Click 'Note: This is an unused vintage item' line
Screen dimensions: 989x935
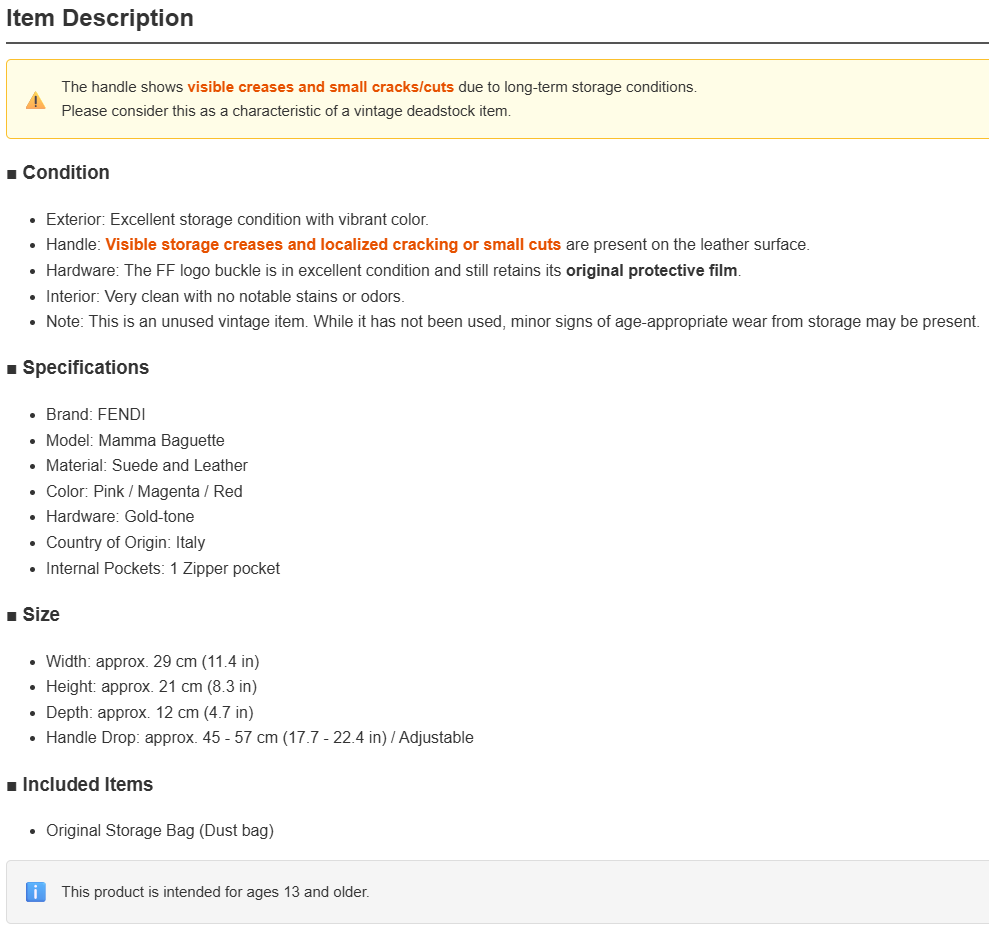(513, 322)
